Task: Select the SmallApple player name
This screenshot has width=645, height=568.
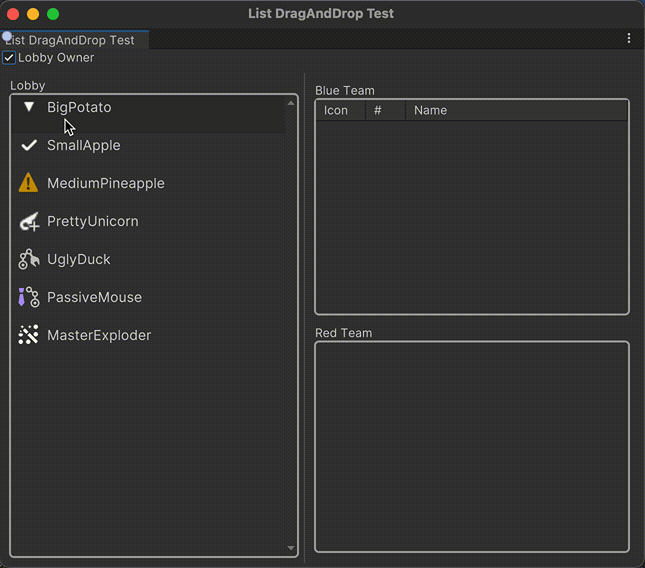Action: point(84,145)
